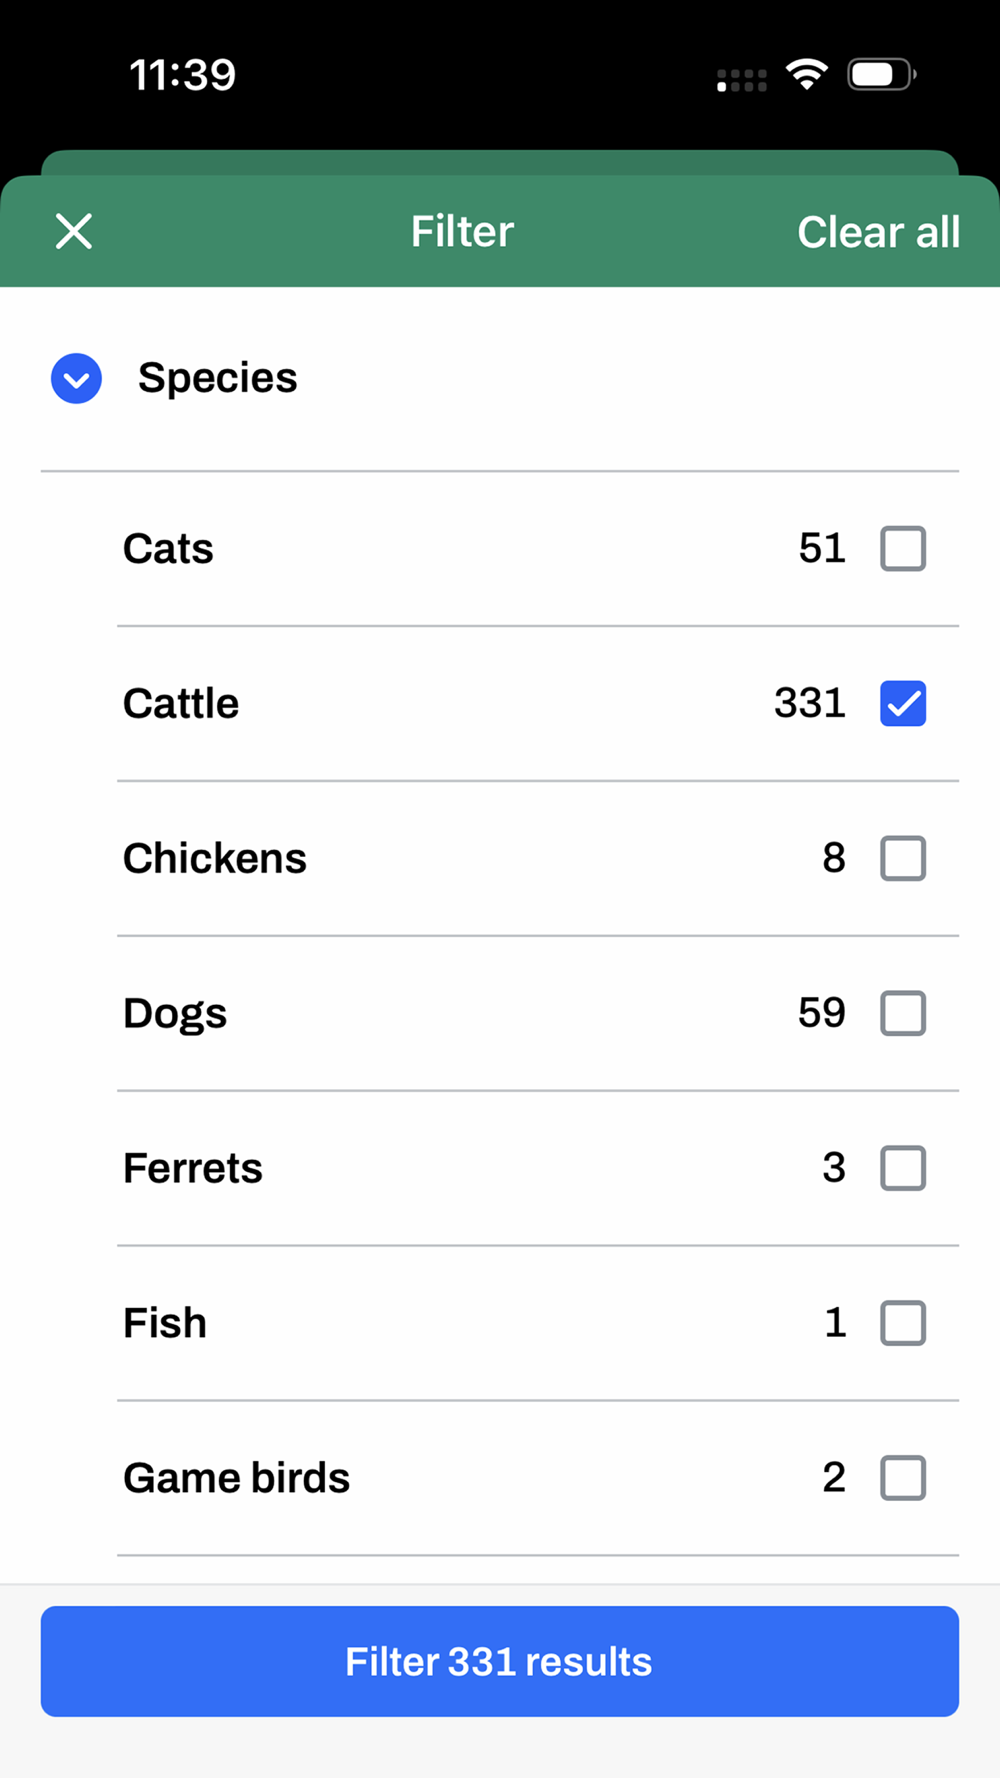Click the cellular signal dots icon

(742, 80)
